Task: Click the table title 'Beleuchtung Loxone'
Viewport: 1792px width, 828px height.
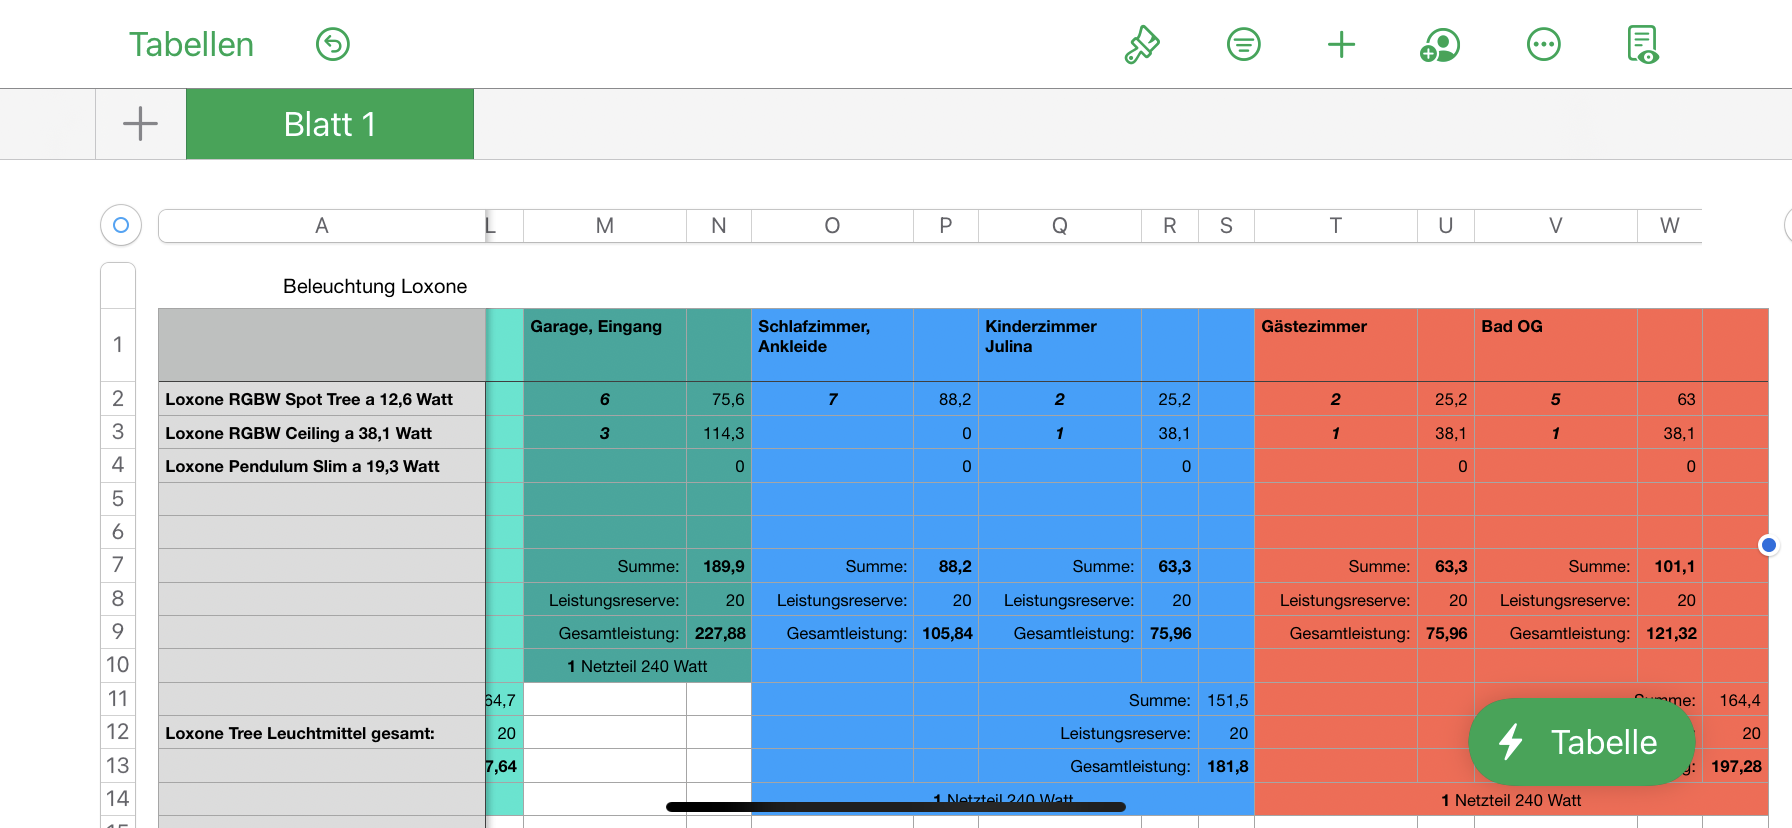Action: pyautogui.click(x=375, y=286)
